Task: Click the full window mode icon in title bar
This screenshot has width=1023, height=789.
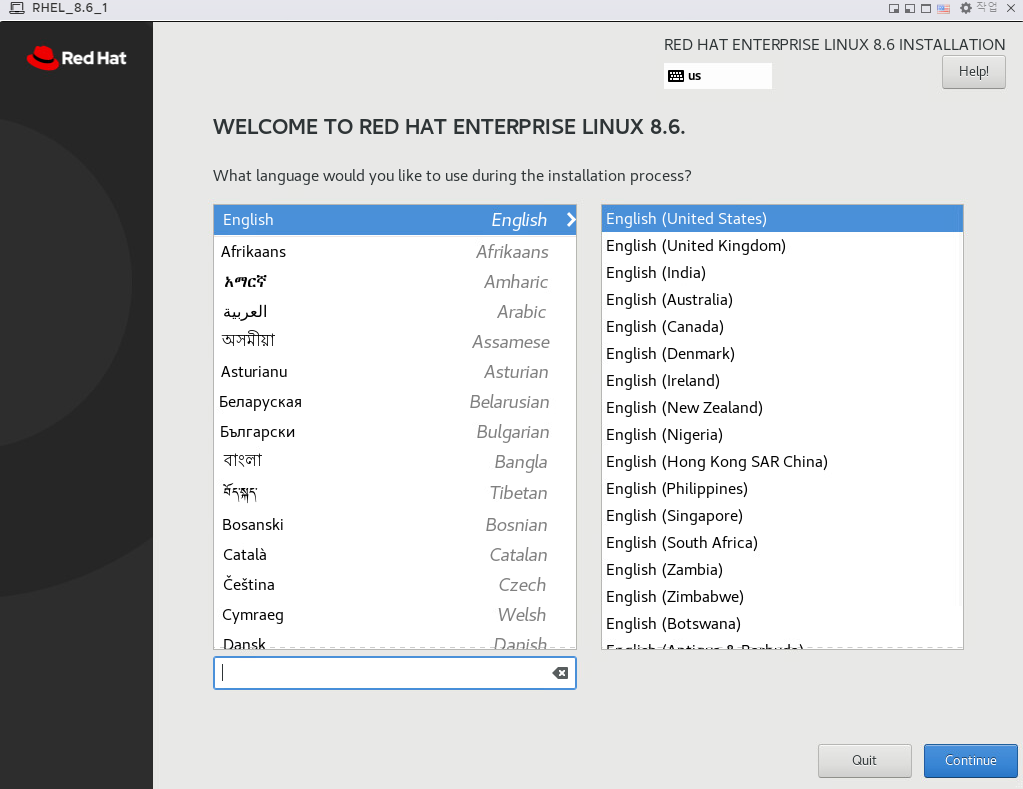Action: [926, 8]
